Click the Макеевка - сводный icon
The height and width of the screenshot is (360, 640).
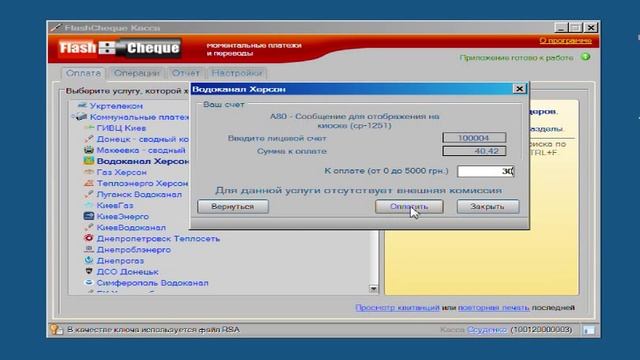pyautogui.click(x=89, y=150)
